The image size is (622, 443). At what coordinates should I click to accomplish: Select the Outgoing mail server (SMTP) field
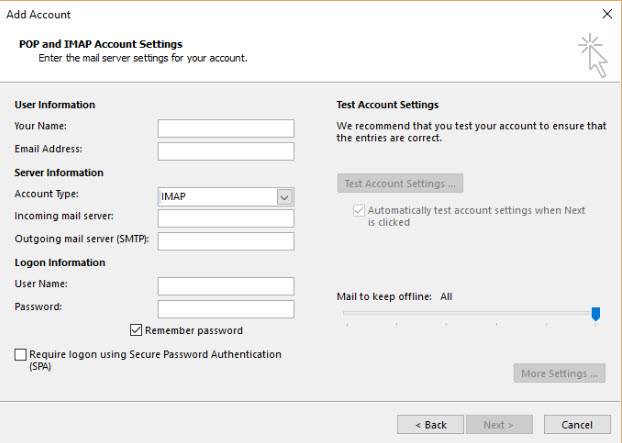coord(226,241)
